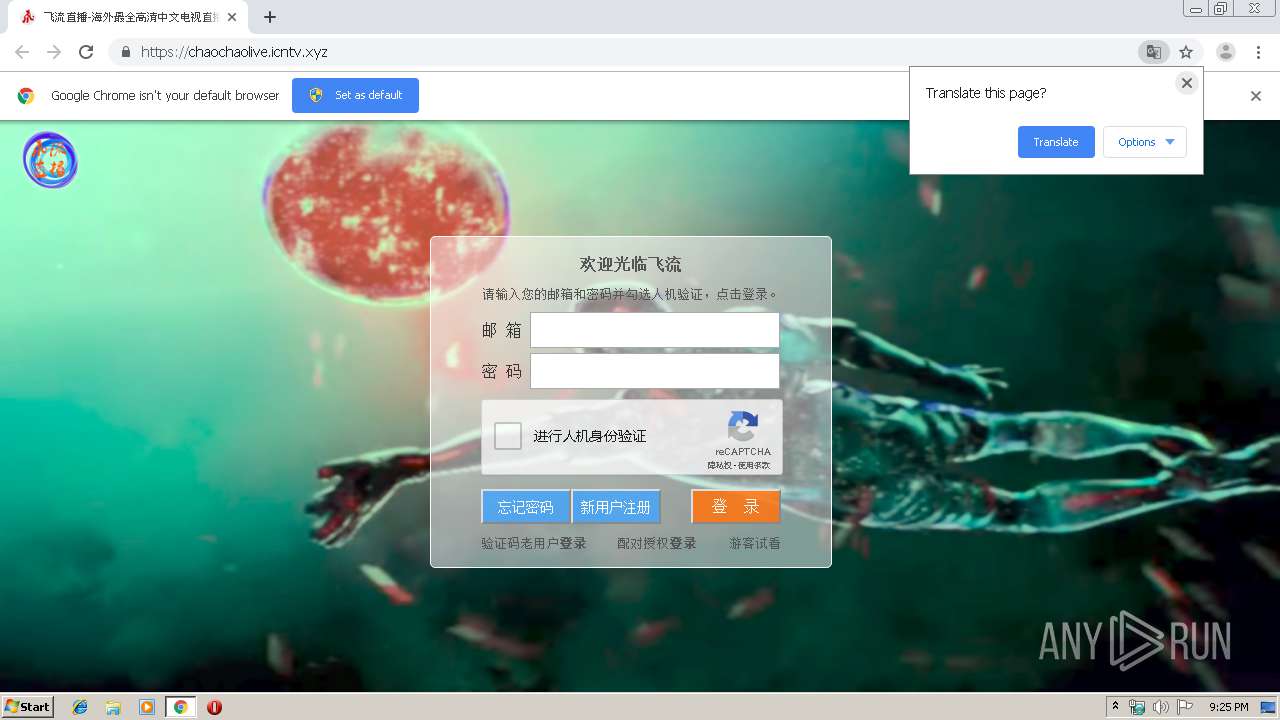Viewport: 1280px width, 720px height.
Task: Click the 游客试看 link
Action: point(755,543)
